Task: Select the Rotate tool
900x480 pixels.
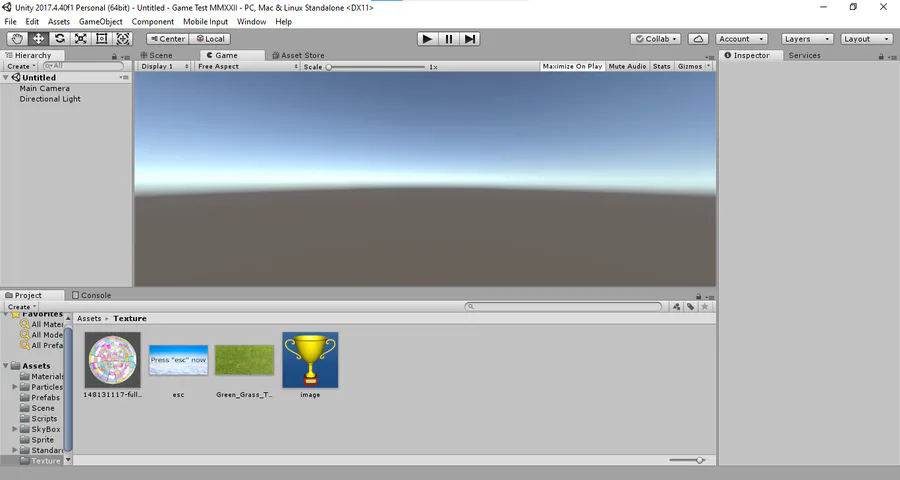Action: [60, 38]
